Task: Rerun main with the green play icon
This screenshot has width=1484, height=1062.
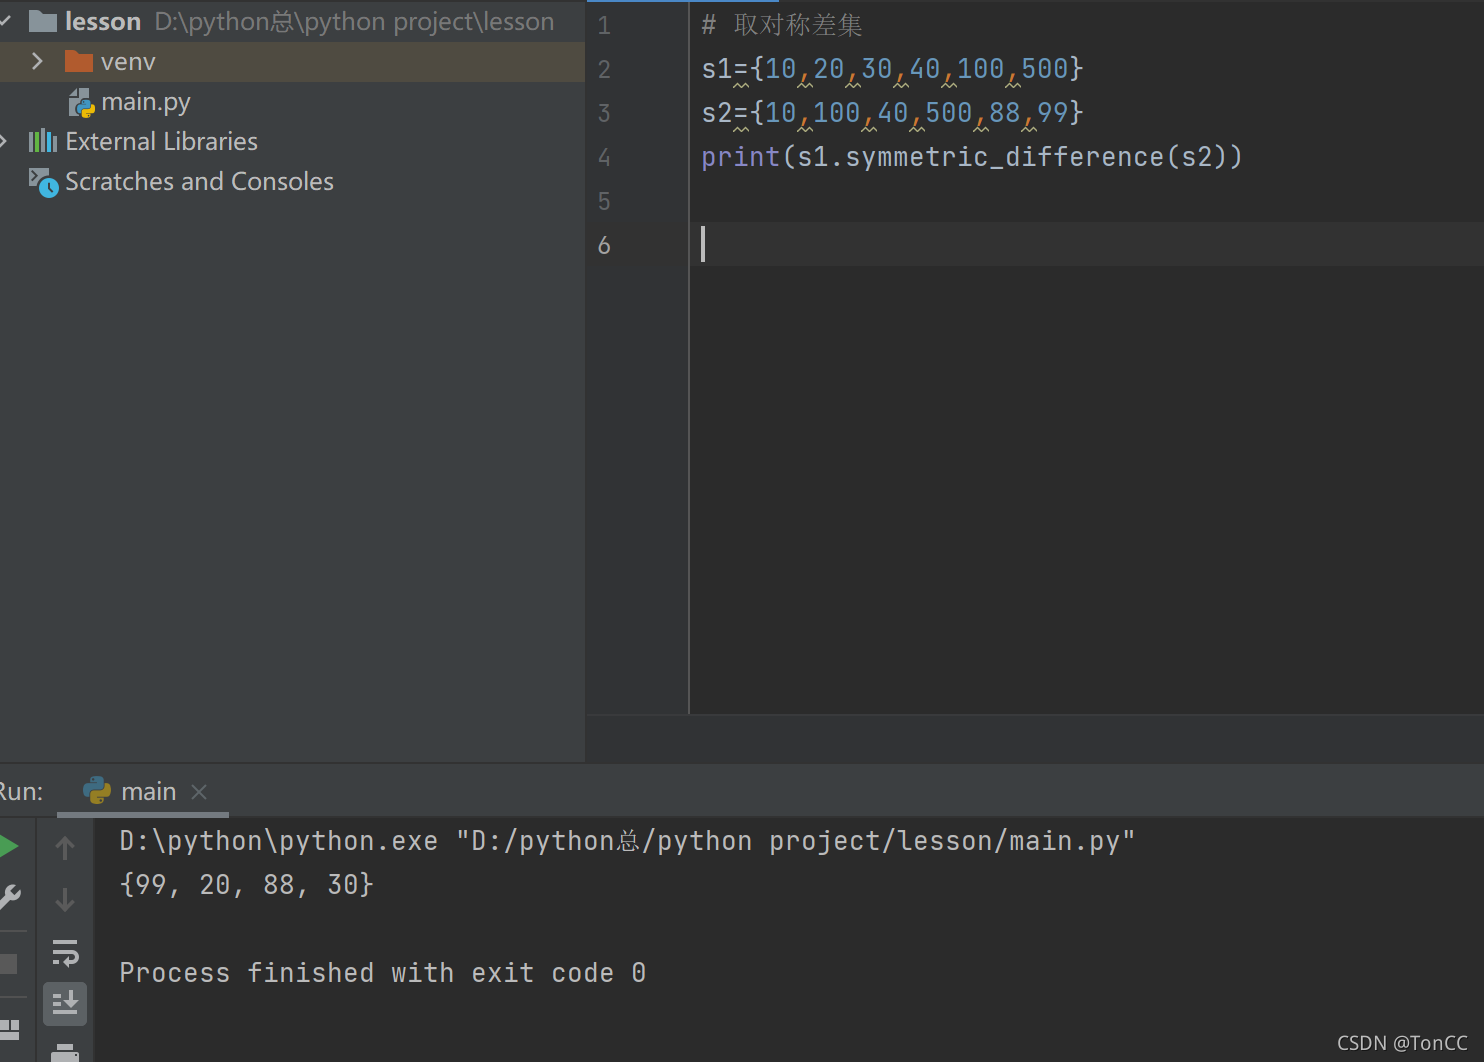Action: (8, 847)
